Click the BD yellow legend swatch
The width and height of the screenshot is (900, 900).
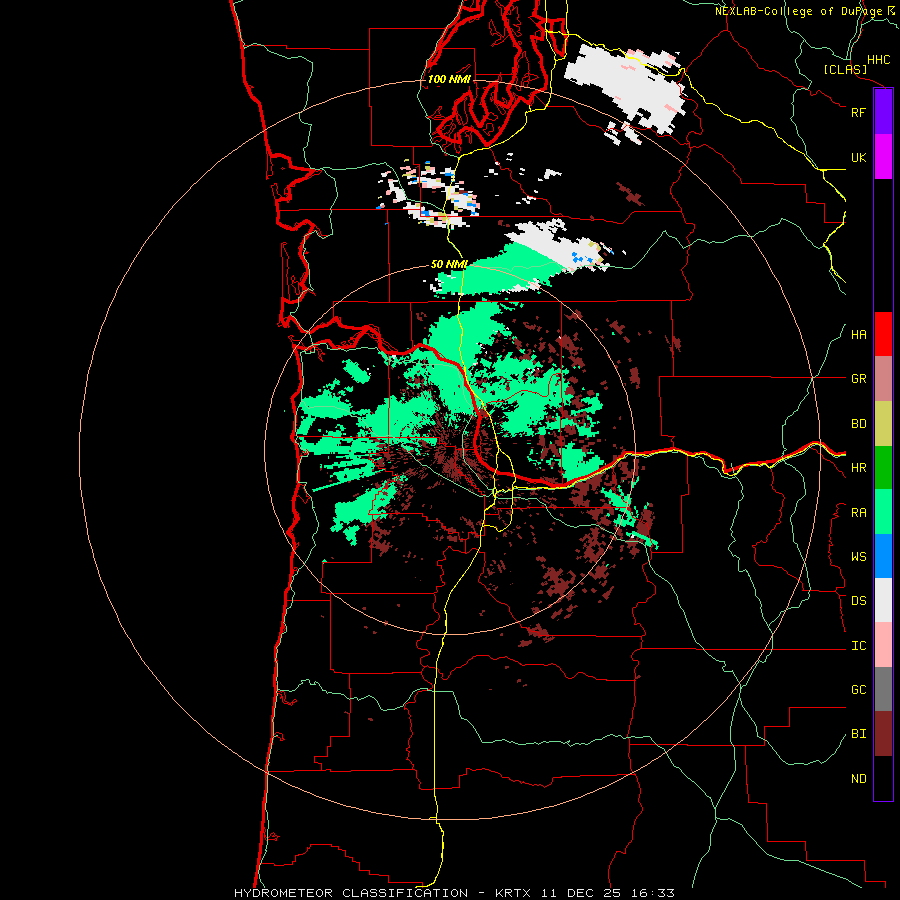[883, 424]
